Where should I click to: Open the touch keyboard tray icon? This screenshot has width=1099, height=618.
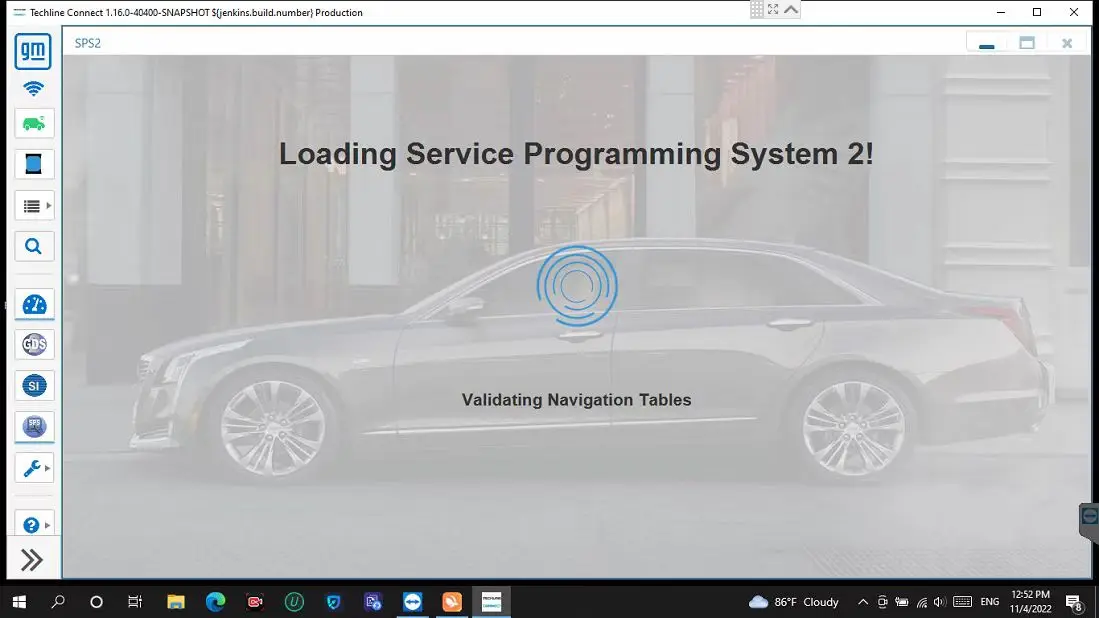click(x=962, y=602)
